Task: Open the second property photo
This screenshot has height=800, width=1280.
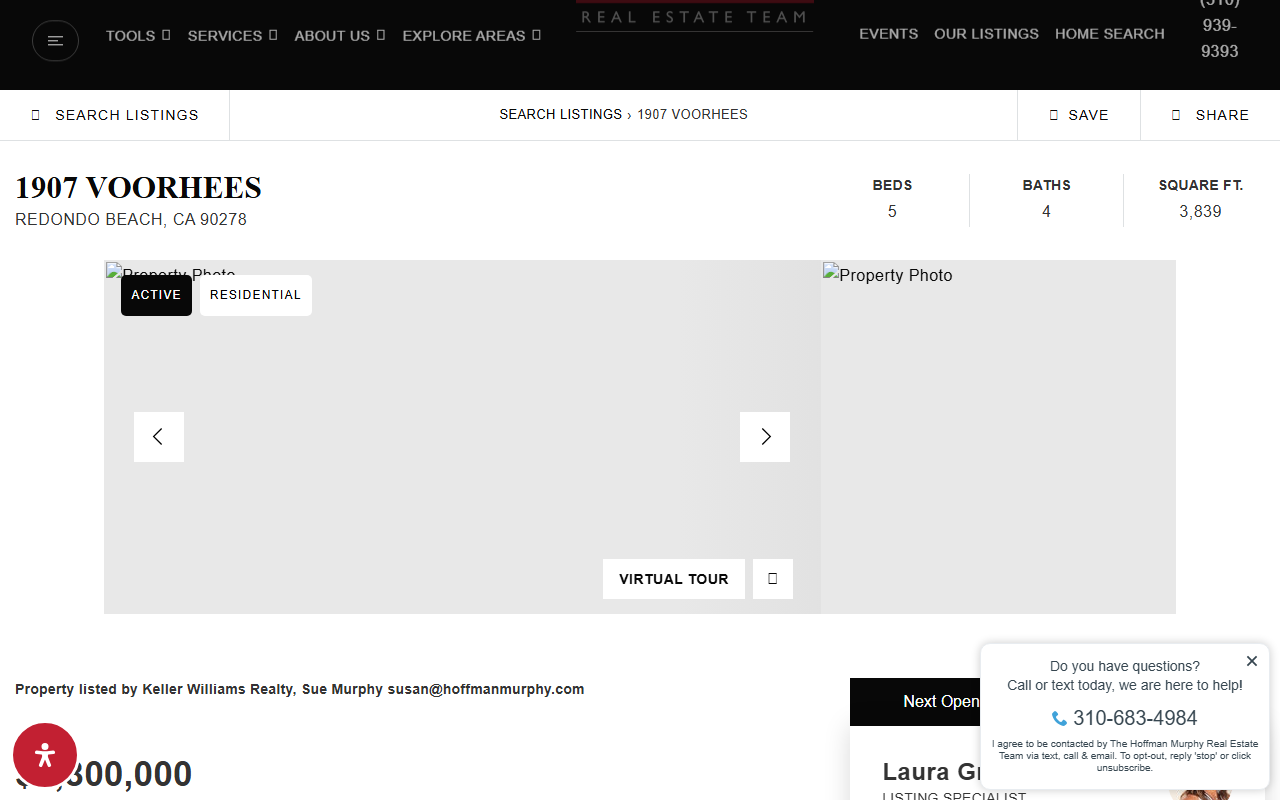Action: (x=998, y=437)
